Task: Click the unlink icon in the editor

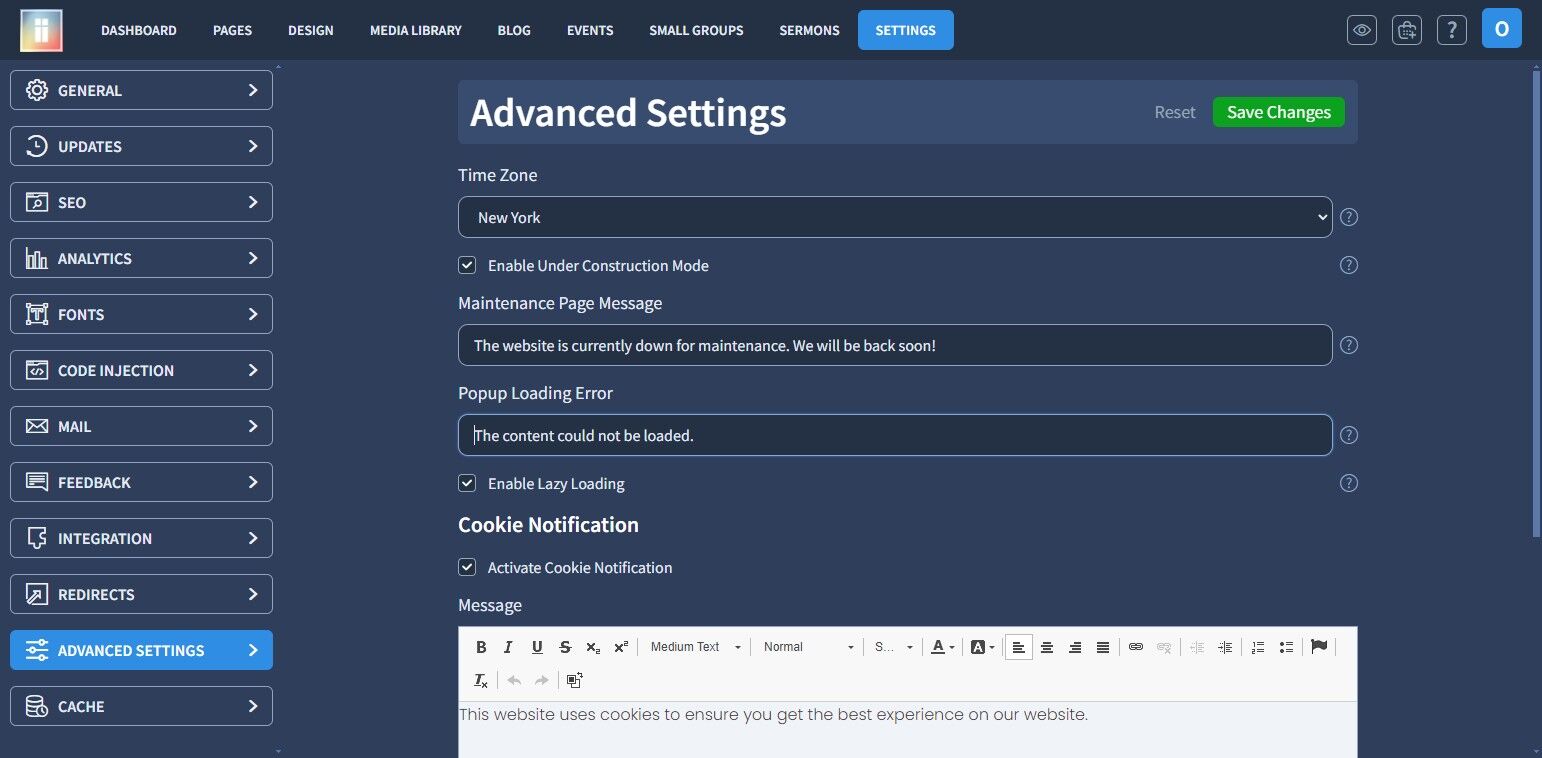Action: 1164,647
